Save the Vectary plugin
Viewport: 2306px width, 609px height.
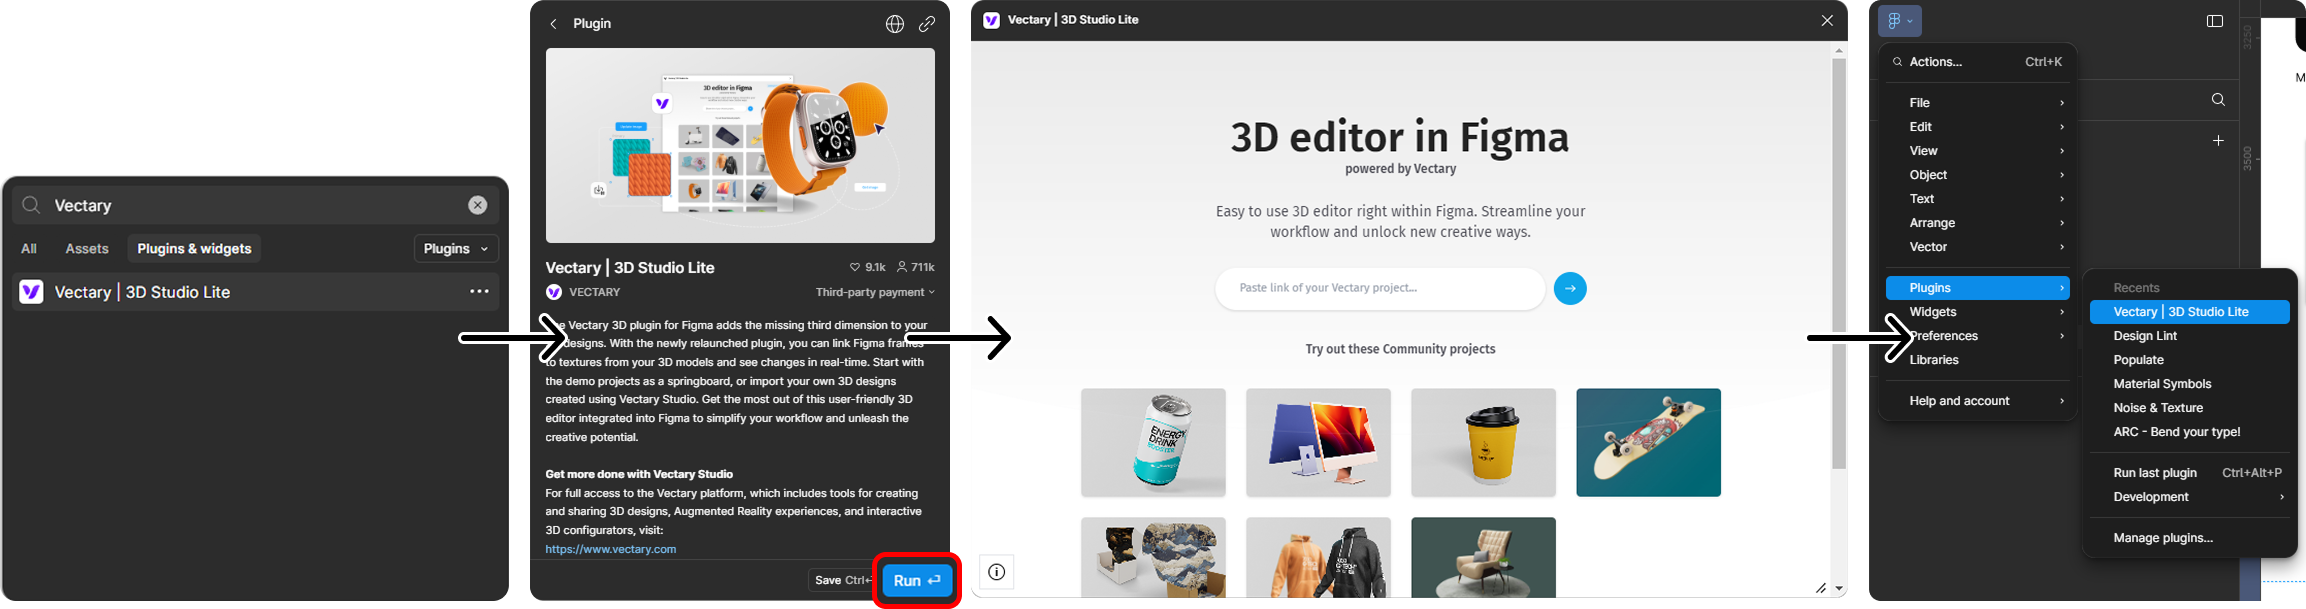click(x=842, y=580)
